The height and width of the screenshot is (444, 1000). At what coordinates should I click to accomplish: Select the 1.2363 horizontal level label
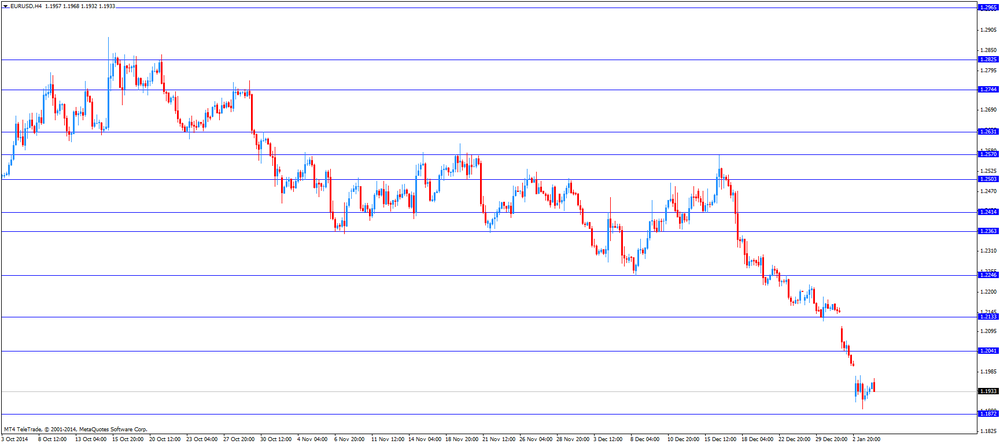(987, 231)
